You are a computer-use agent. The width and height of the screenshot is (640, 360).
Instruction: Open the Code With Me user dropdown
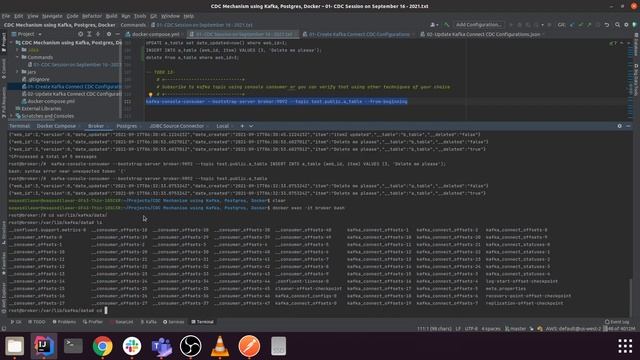(434, 25)
